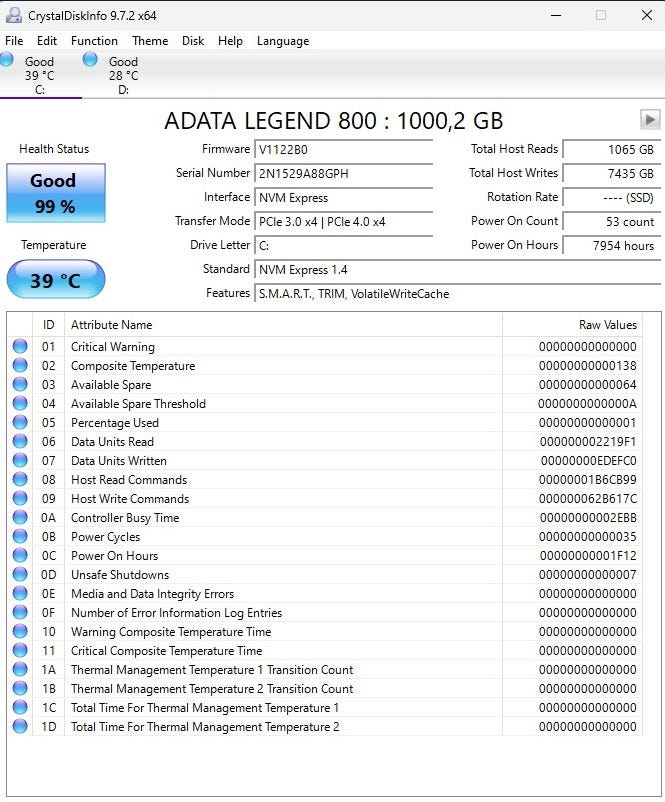Open the File menu
The width and height of the screenshot is (665, 802).
[x=14, y=41]
